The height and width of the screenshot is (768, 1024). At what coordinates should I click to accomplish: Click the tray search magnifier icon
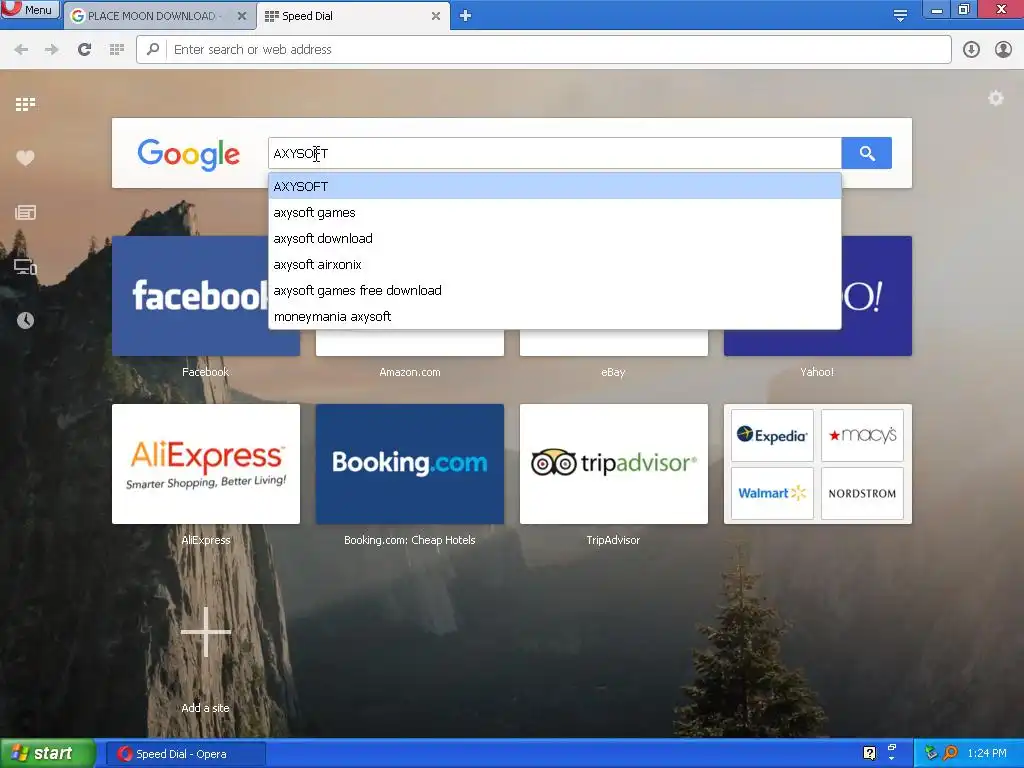951,754
